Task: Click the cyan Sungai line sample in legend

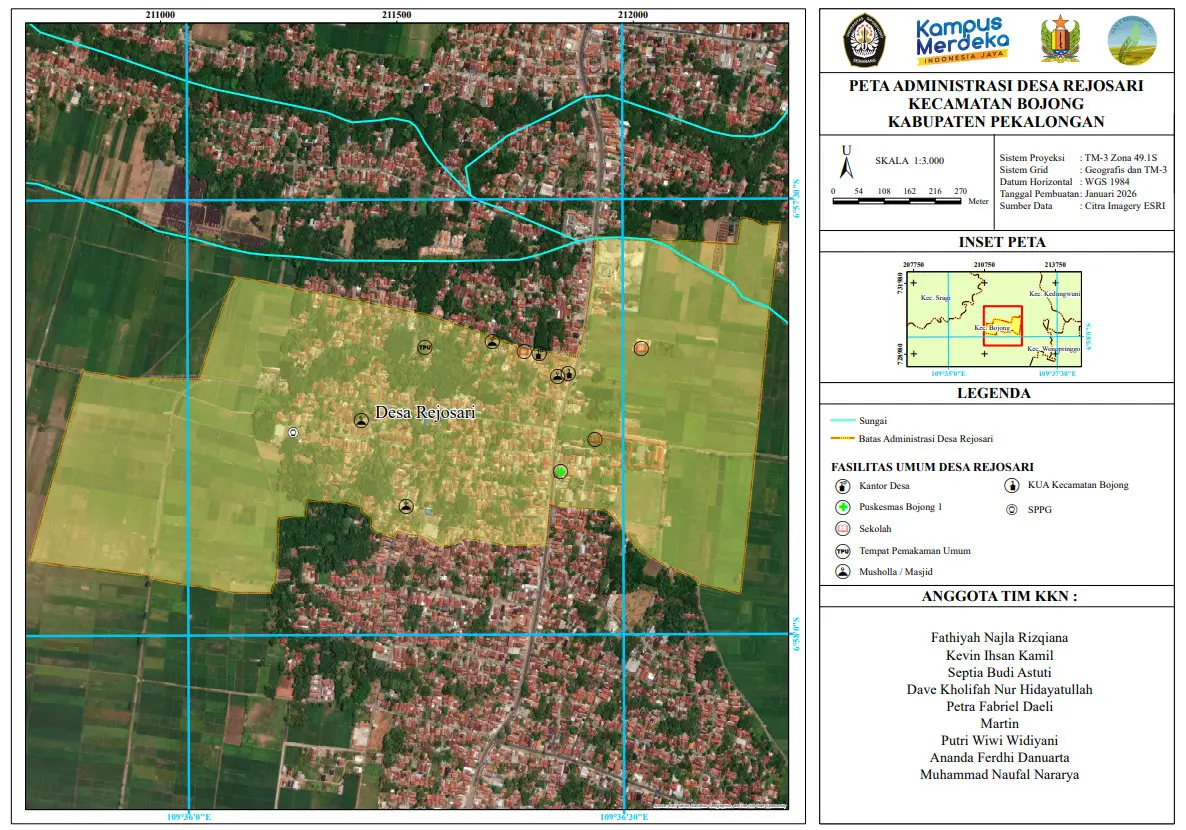Action: (x=843, y=421)
